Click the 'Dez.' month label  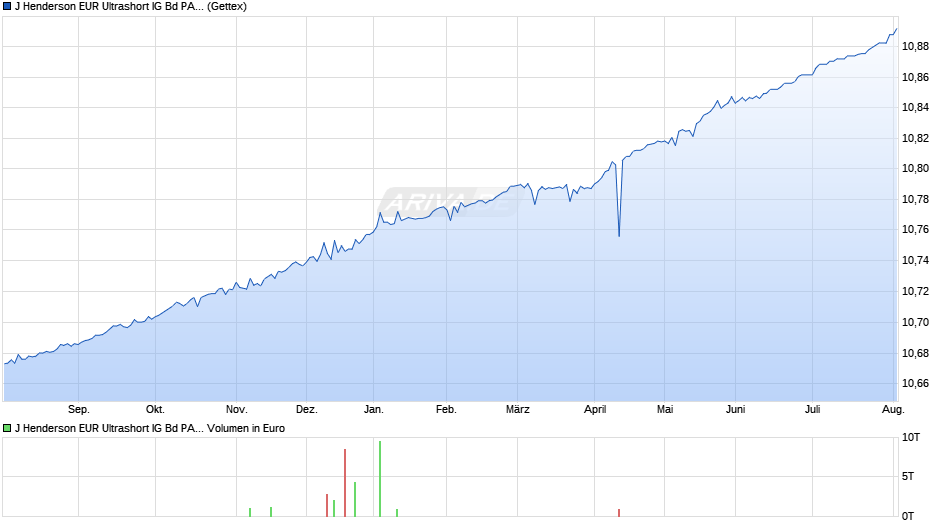306,410
